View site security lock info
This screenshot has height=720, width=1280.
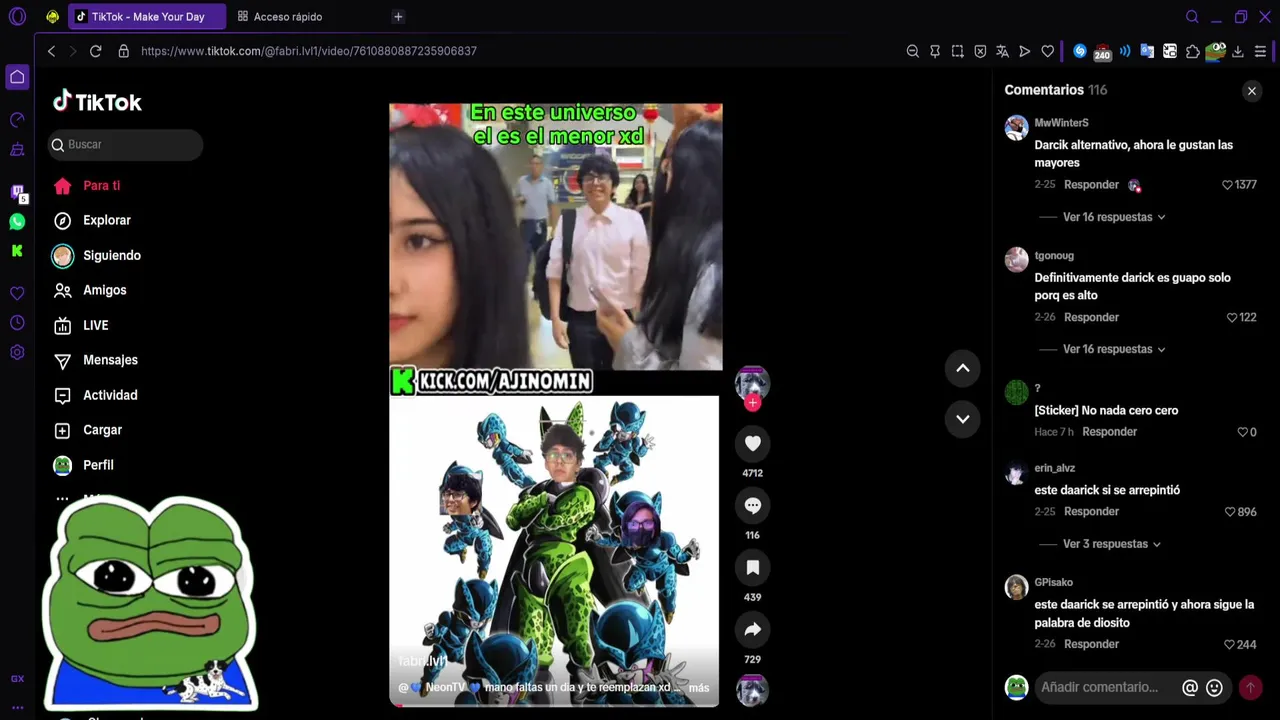[123, 51]
